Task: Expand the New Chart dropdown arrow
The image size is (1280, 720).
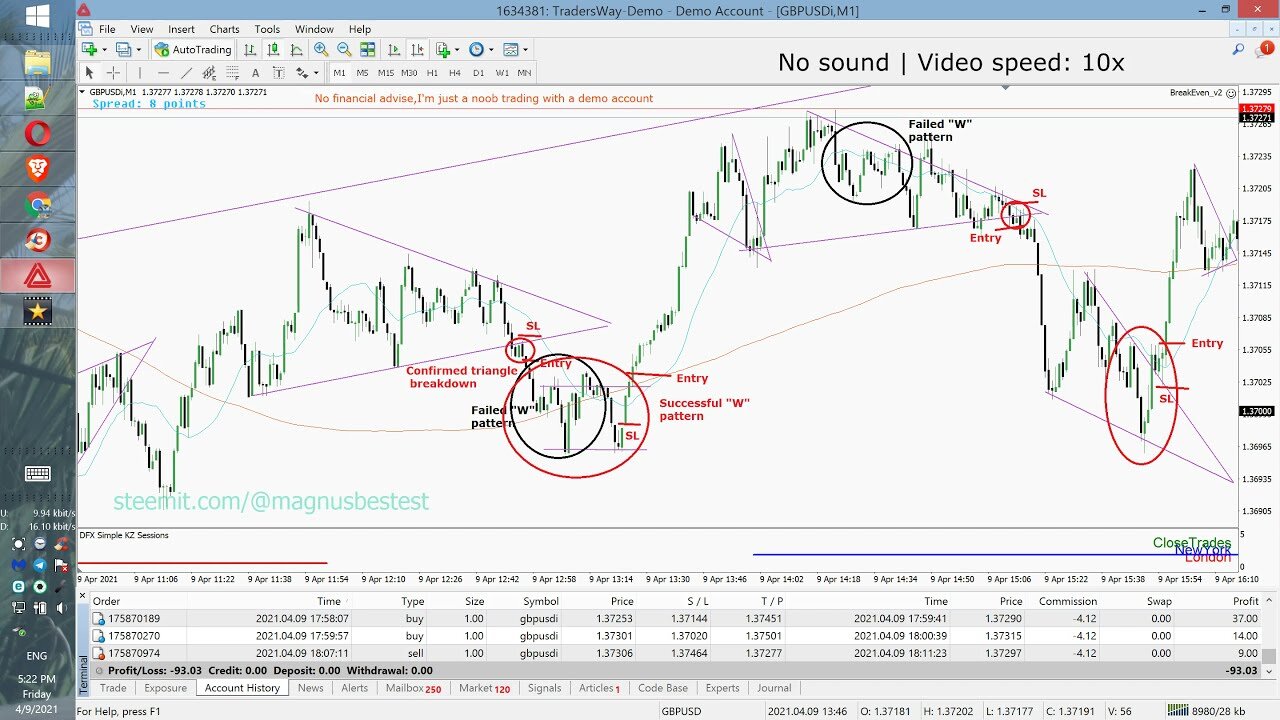Action: coord(104,50)
